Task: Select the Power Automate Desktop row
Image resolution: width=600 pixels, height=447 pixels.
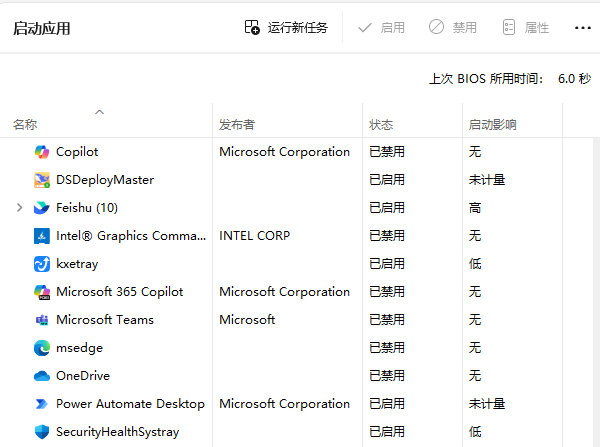Action: click(x=130, y=404)
